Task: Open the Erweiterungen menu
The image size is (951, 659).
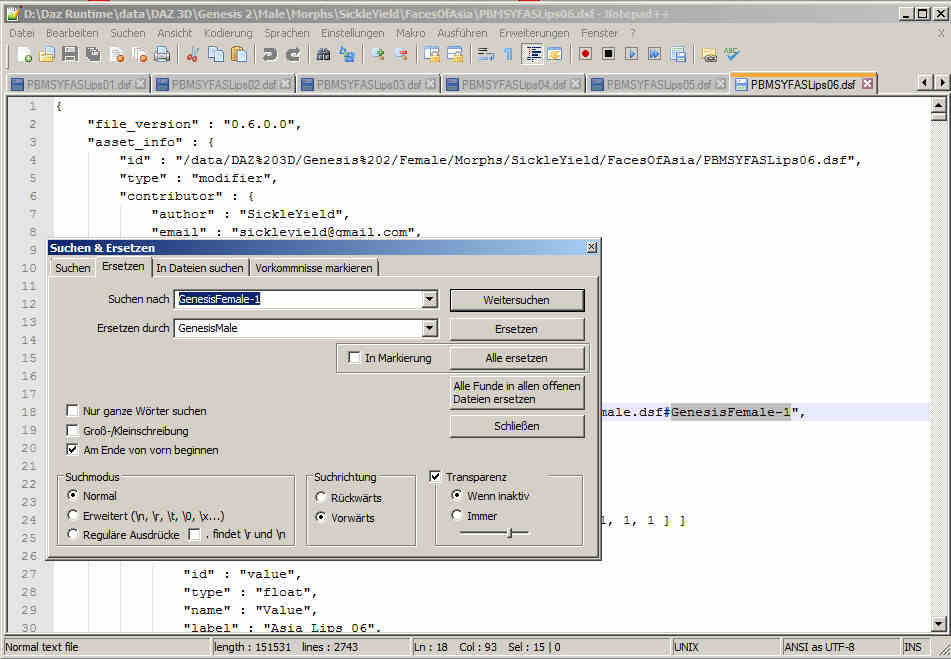Action: 534,33
